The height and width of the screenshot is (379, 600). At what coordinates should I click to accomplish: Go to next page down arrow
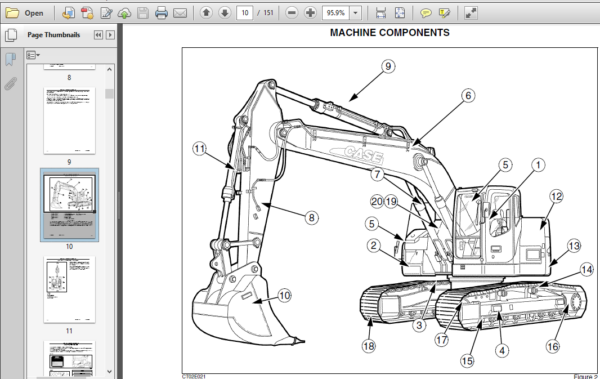tap(225, 13)
